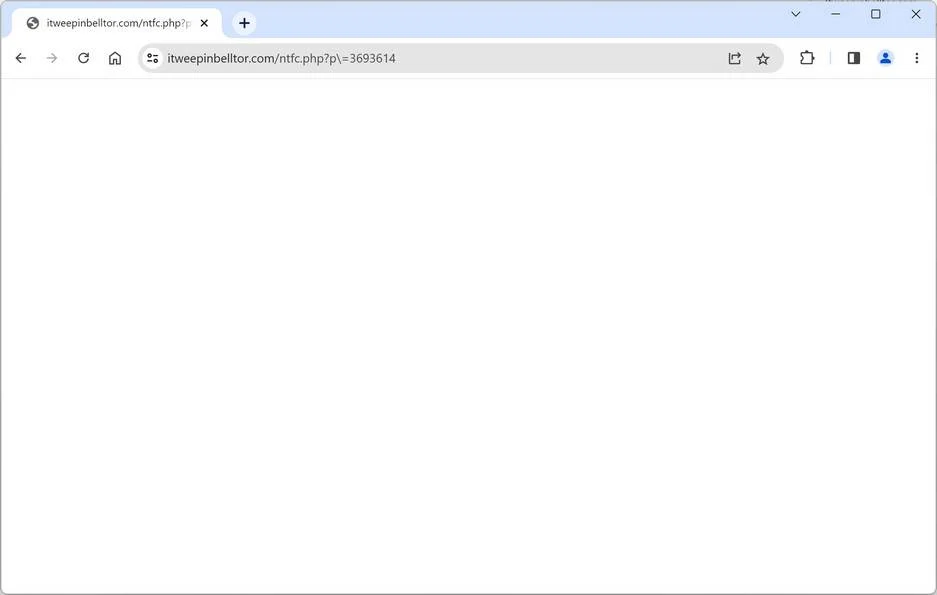Reload the current page
937x595 pixels.
[84, 58]
